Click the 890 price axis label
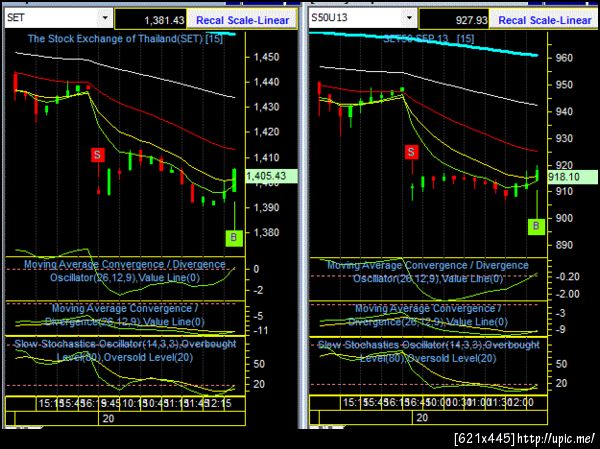 tap(564, 245)
